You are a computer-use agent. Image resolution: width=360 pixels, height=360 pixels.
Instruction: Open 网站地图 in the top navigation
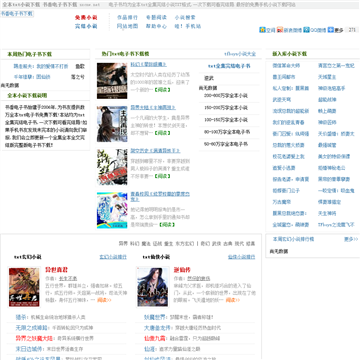127,26
